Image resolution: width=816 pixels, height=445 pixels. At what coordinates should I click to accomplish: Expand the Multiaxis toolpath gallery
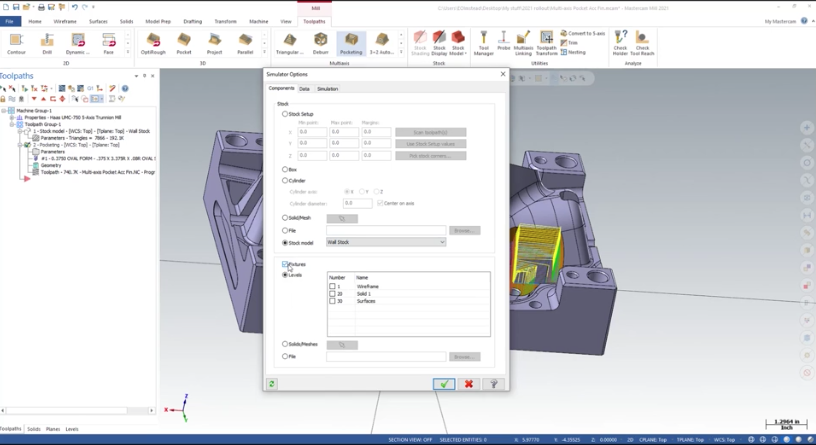point(401,52)
